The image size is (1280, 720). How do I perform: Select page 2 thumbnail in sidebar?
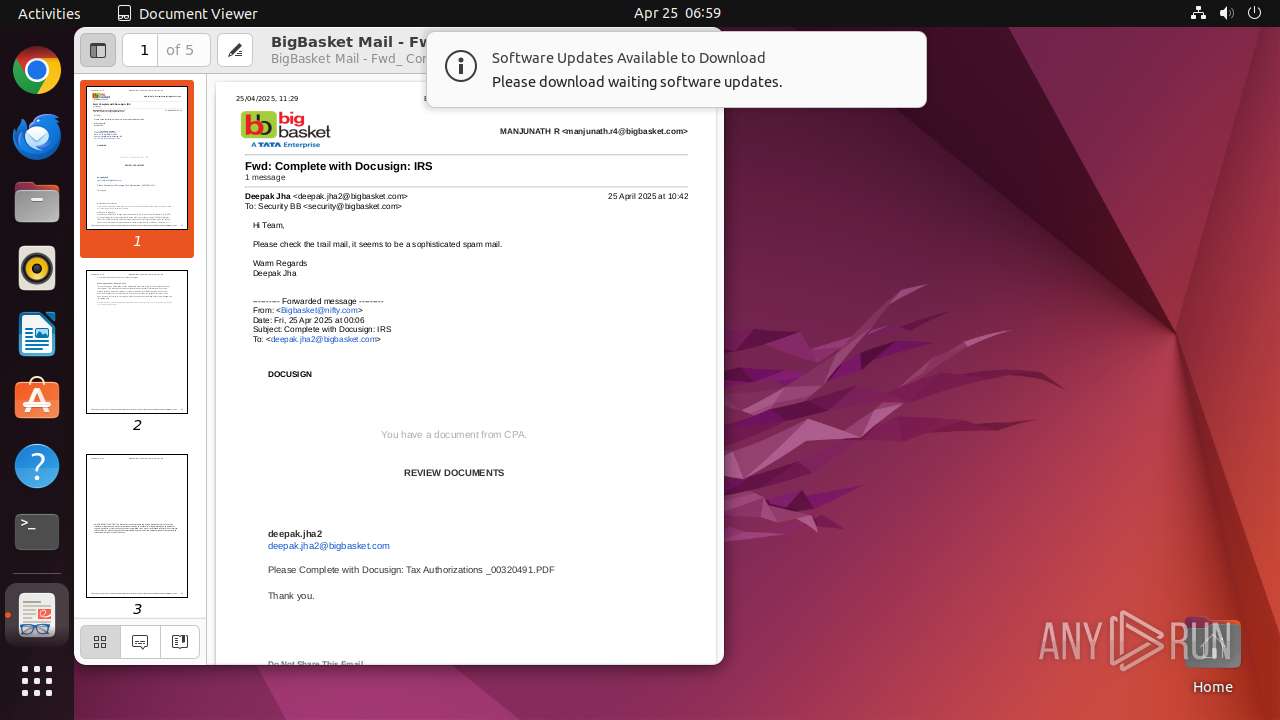137,342
